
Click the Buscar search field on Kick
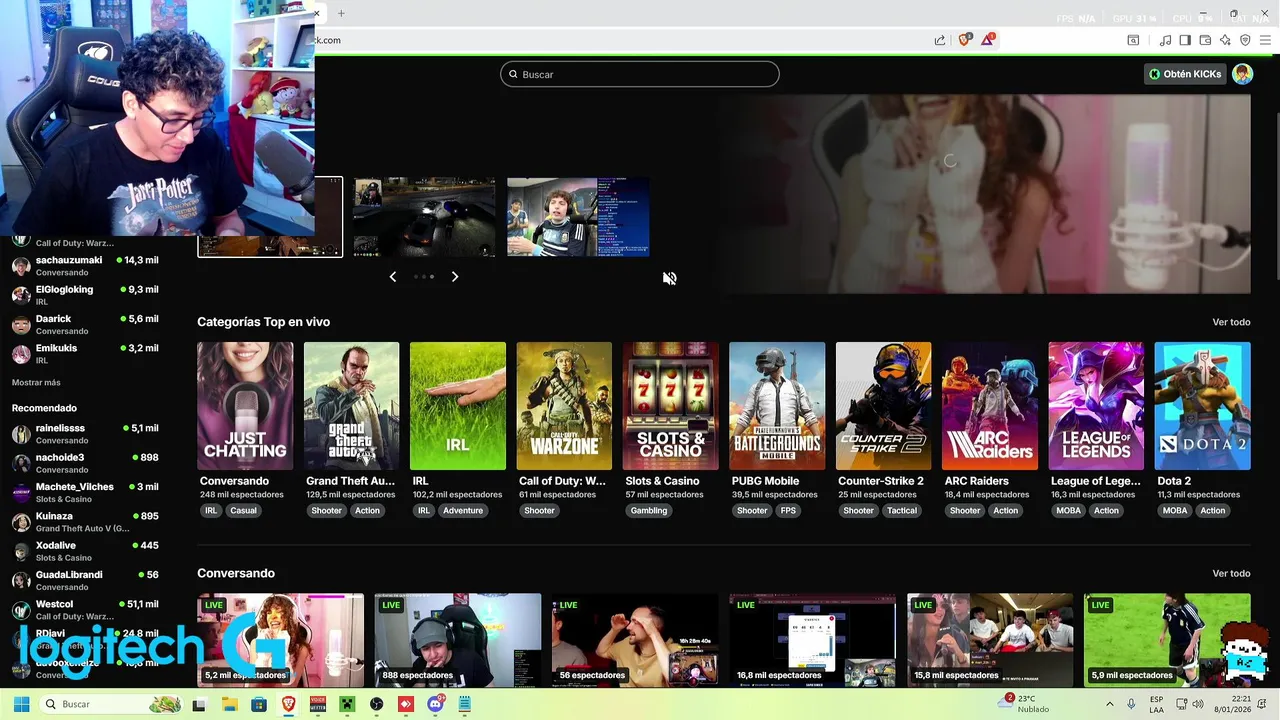[x=640, y=74]
